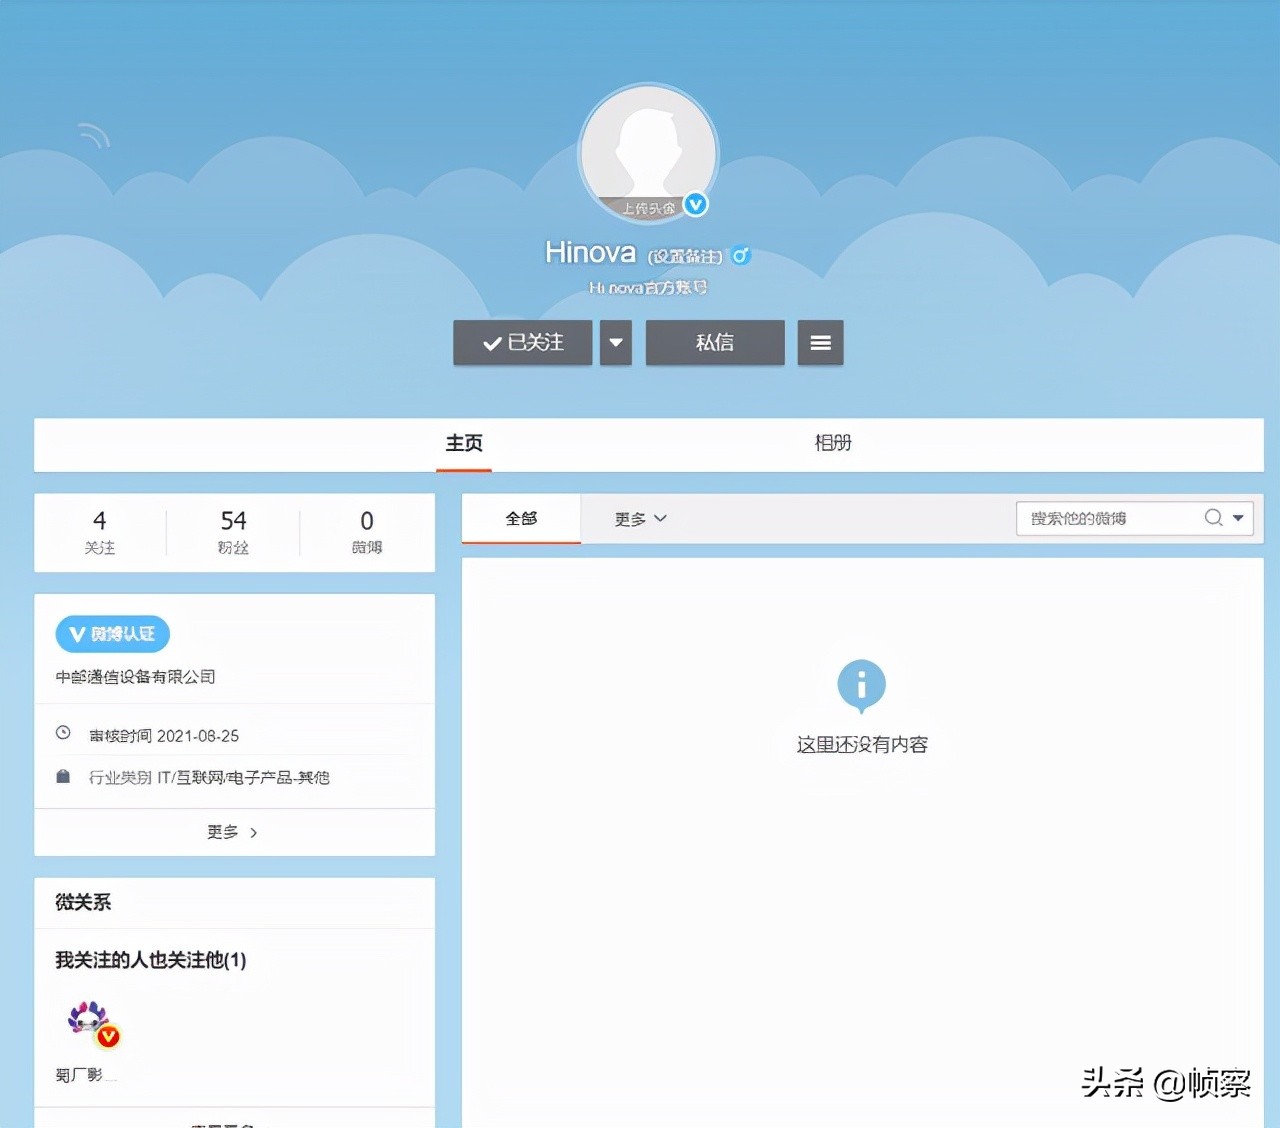
Task: Click the orange V badge on 蜀厂影 avatar
Action: [x=108, y=1037]
